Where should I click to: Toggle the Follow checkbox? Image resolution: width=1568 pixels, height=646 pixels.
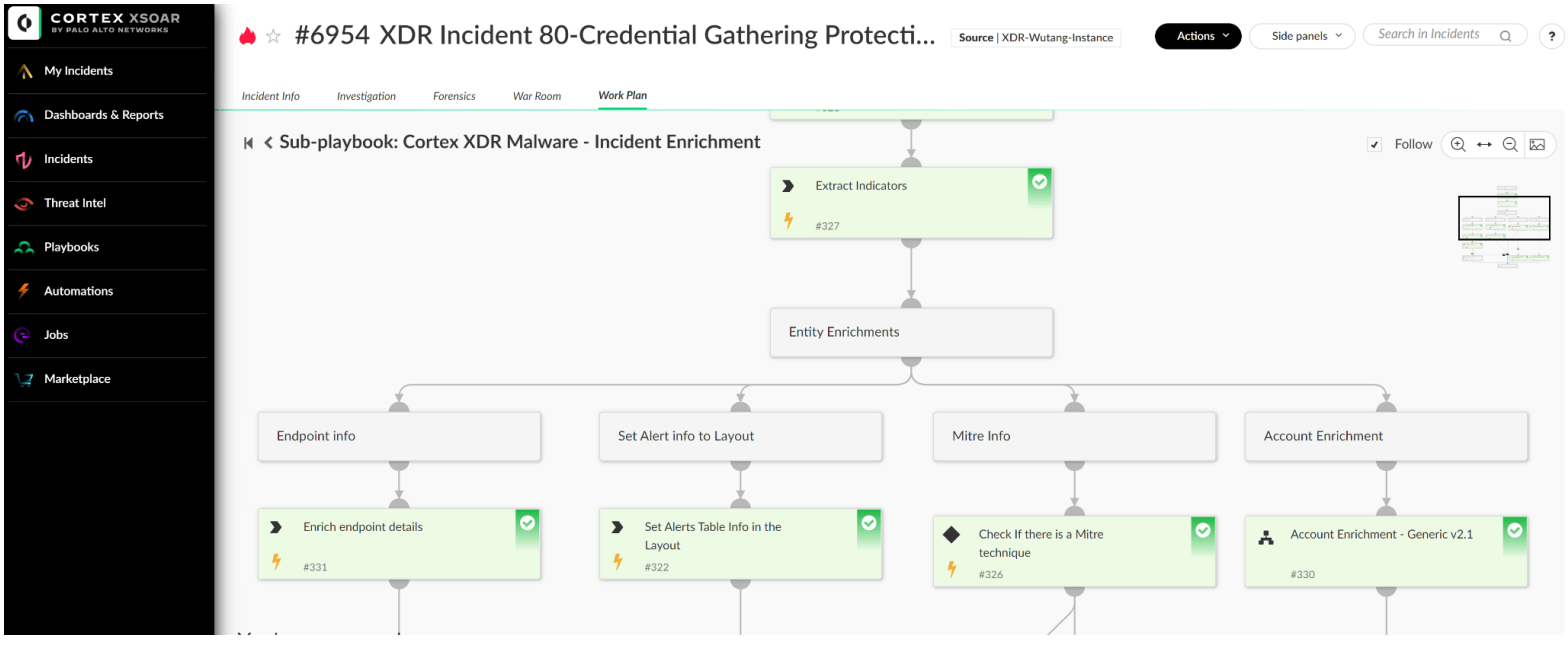pos(1375,144)
